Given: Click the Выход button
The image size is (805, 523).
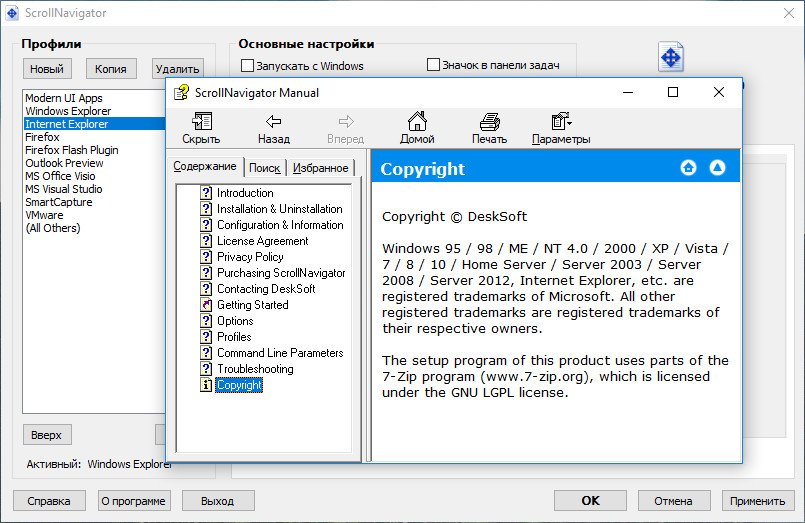Looking at the screenshot, I should 218,501.
